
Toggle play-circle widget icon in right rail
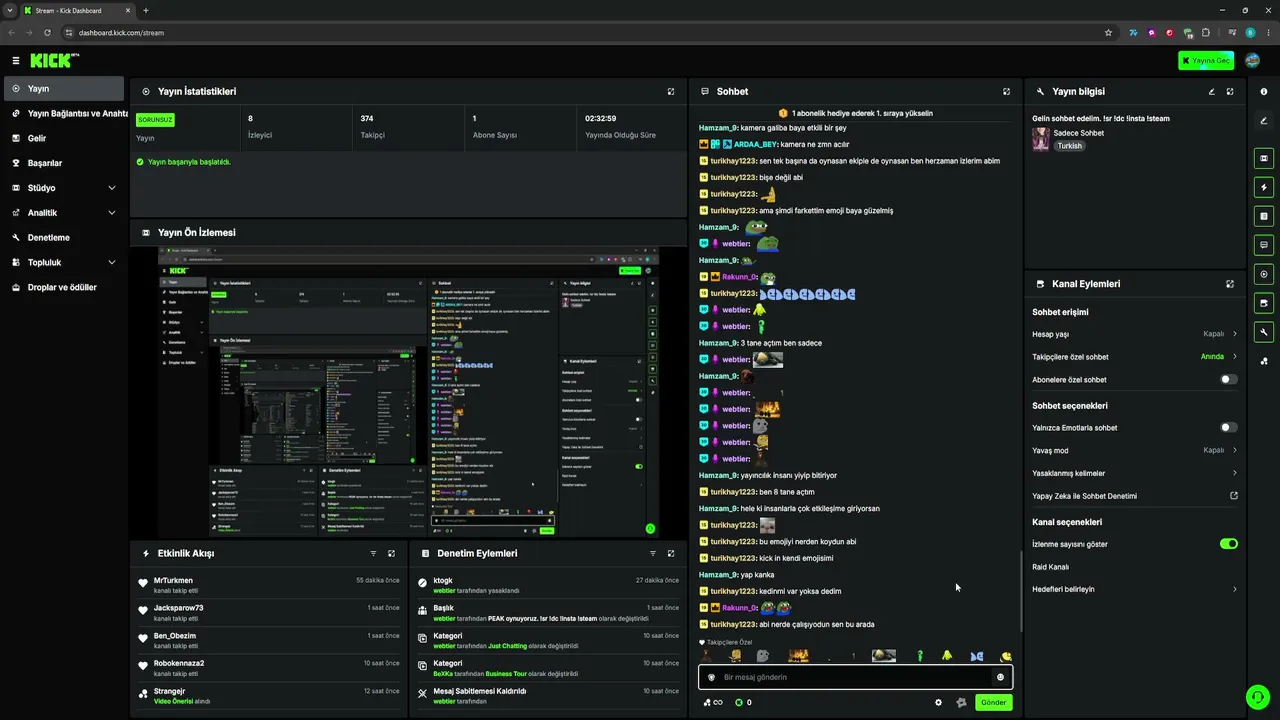(x=1264, y=274)
